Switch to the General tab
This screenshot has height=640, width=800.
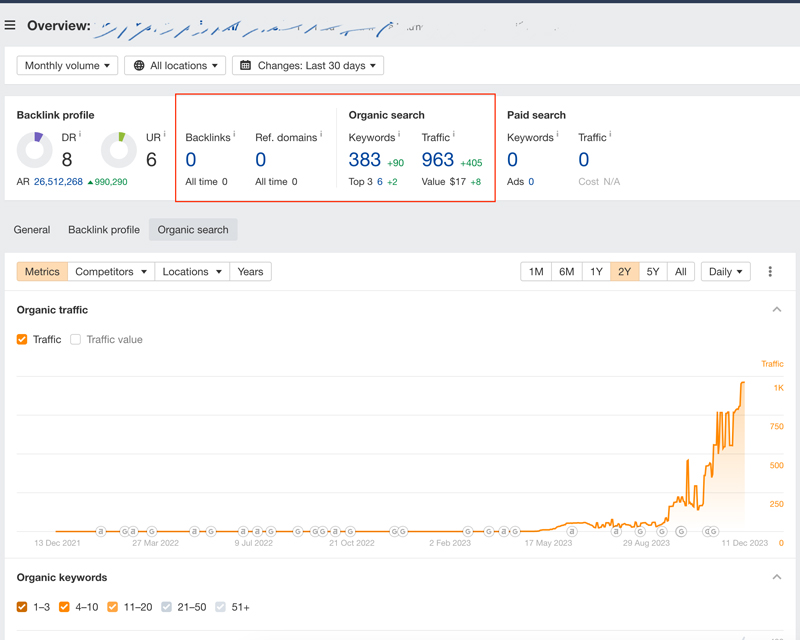pos(32,230)
